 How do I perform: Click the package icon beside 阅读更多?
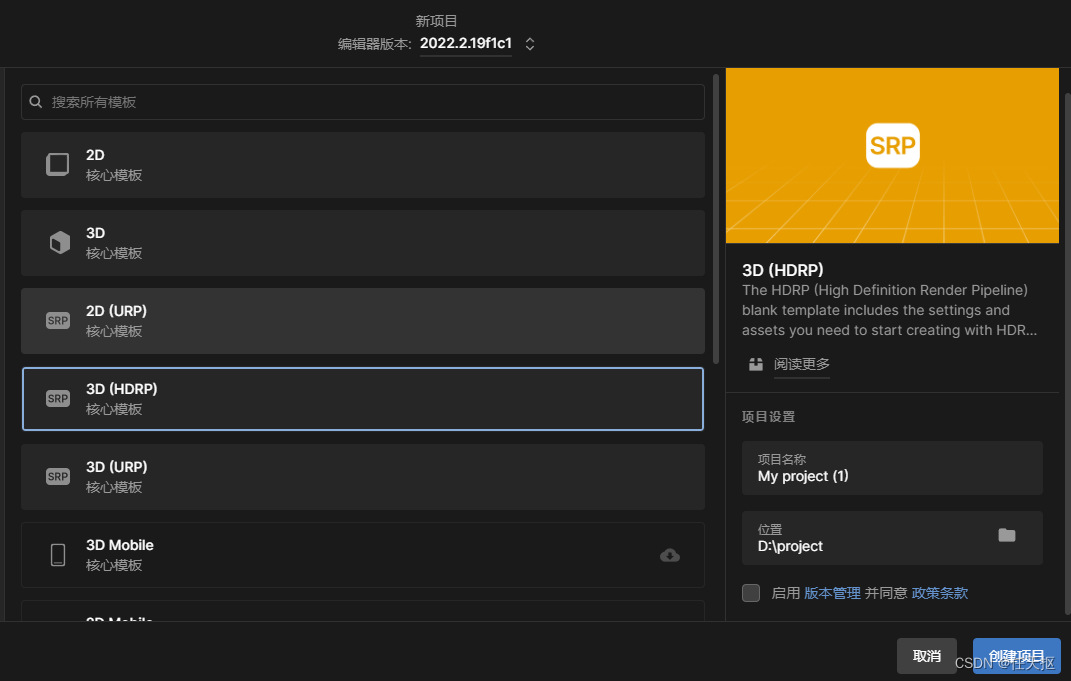click(755, 364)
